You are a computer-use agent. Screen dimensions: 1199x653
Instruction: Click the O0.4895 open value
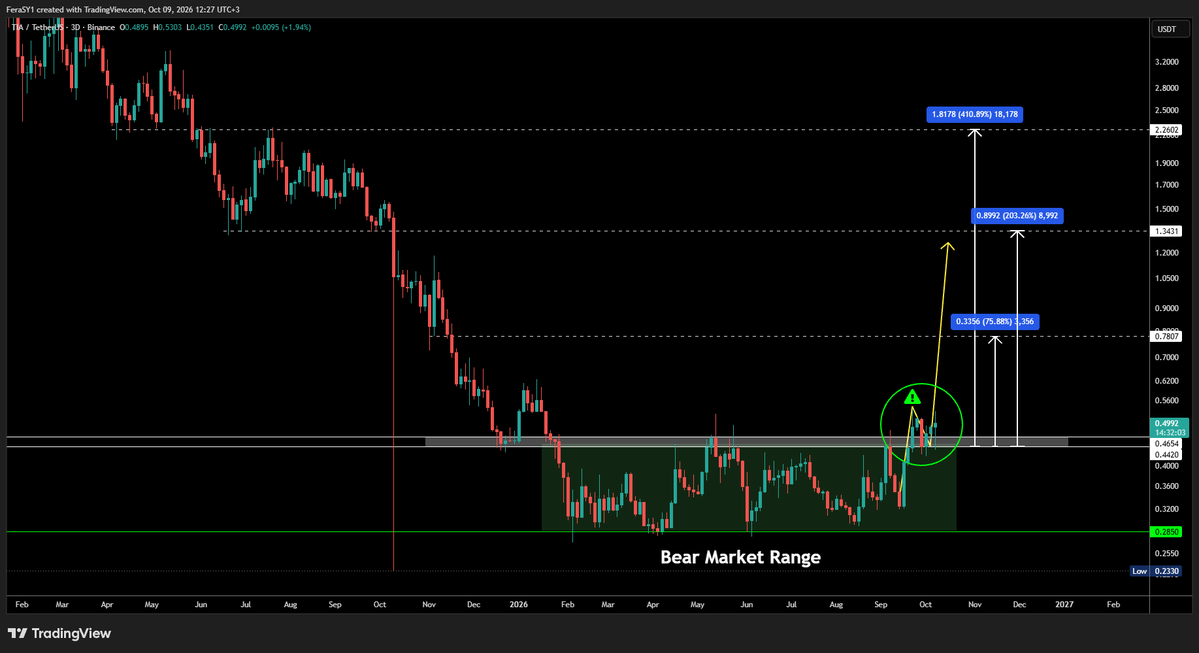[x=134, y=28]
